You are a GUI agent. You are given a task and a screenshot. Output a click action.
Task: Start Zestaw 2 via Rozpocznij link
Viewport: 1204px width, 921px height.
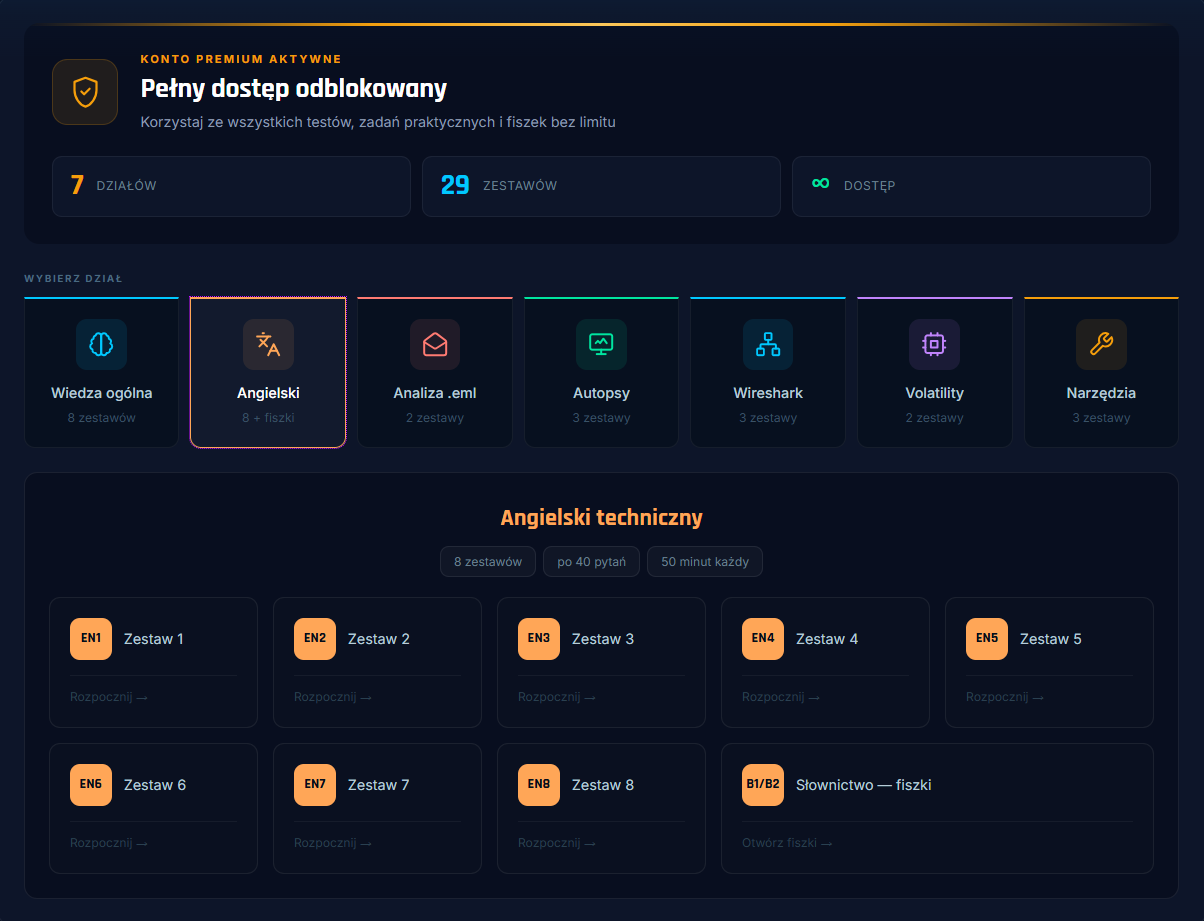click(333, 697)
